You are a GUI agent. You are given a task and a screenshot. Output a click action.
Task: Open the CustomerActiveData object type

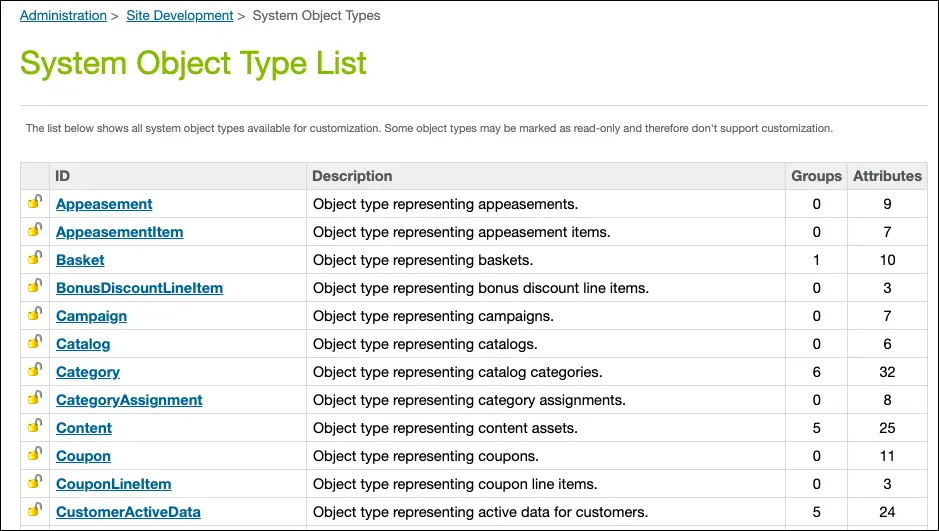(128, 512)
